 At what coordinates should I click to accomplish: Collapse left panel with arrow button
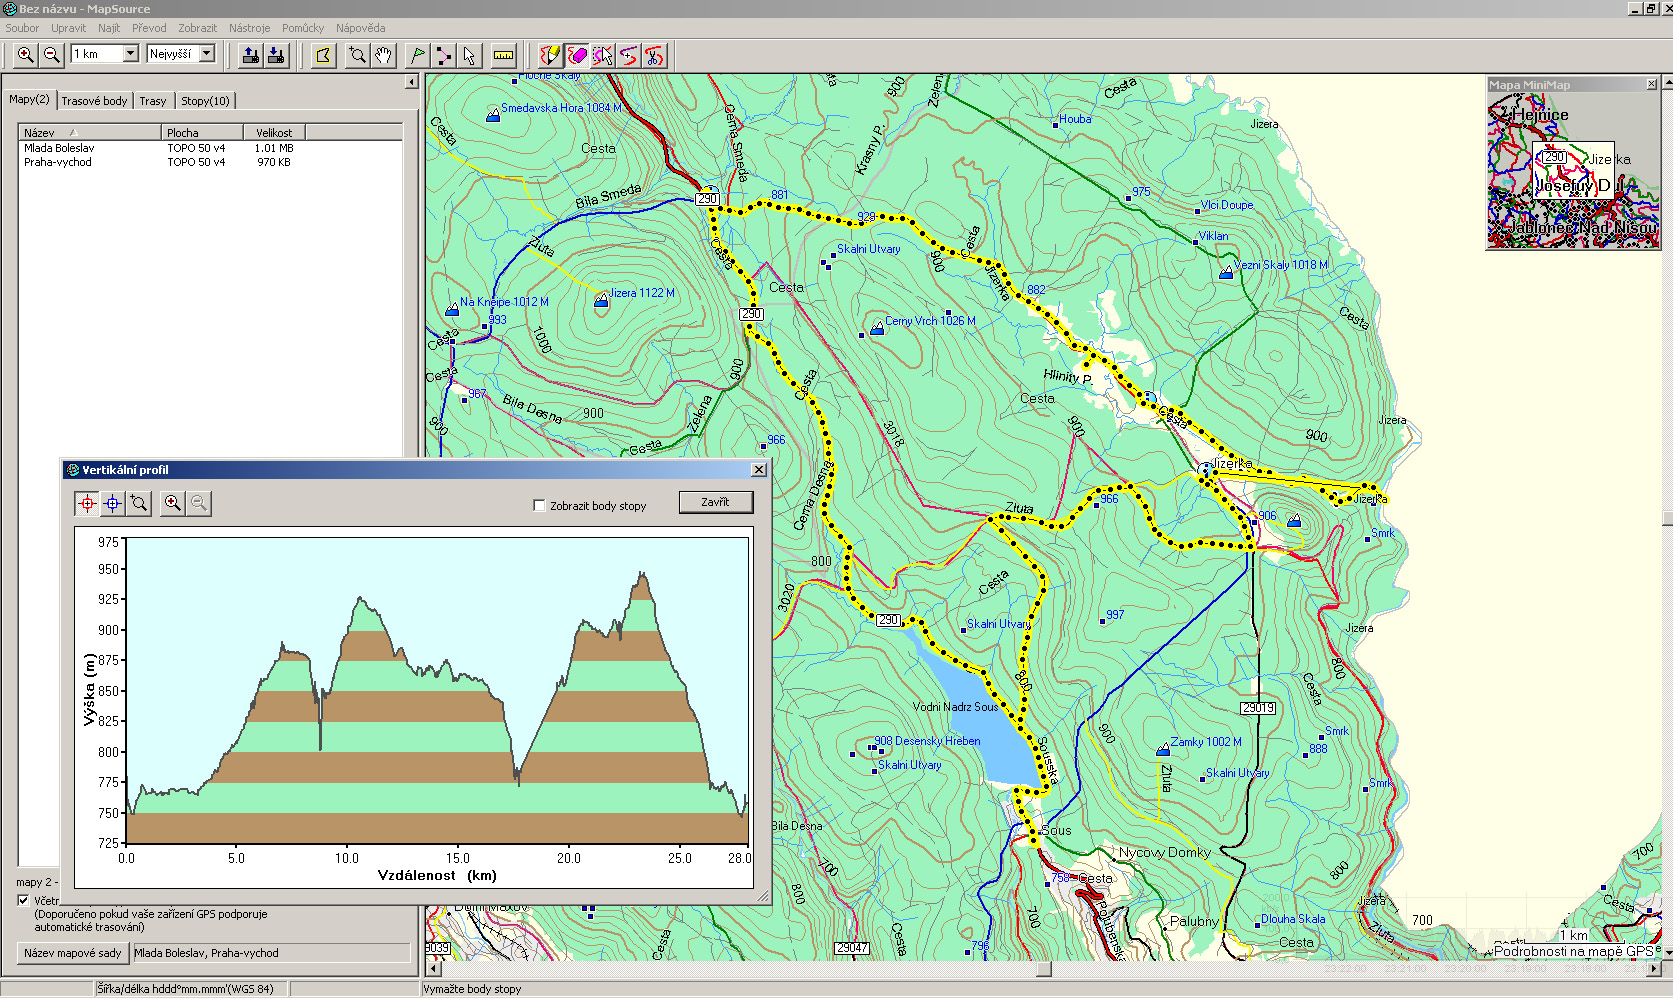pos(411,82)
